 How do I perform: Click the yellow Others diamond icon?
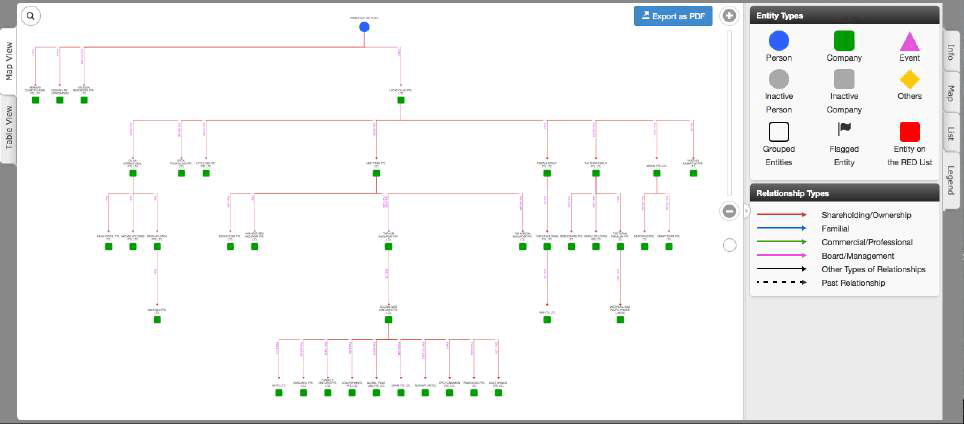(x=909, y=79)
